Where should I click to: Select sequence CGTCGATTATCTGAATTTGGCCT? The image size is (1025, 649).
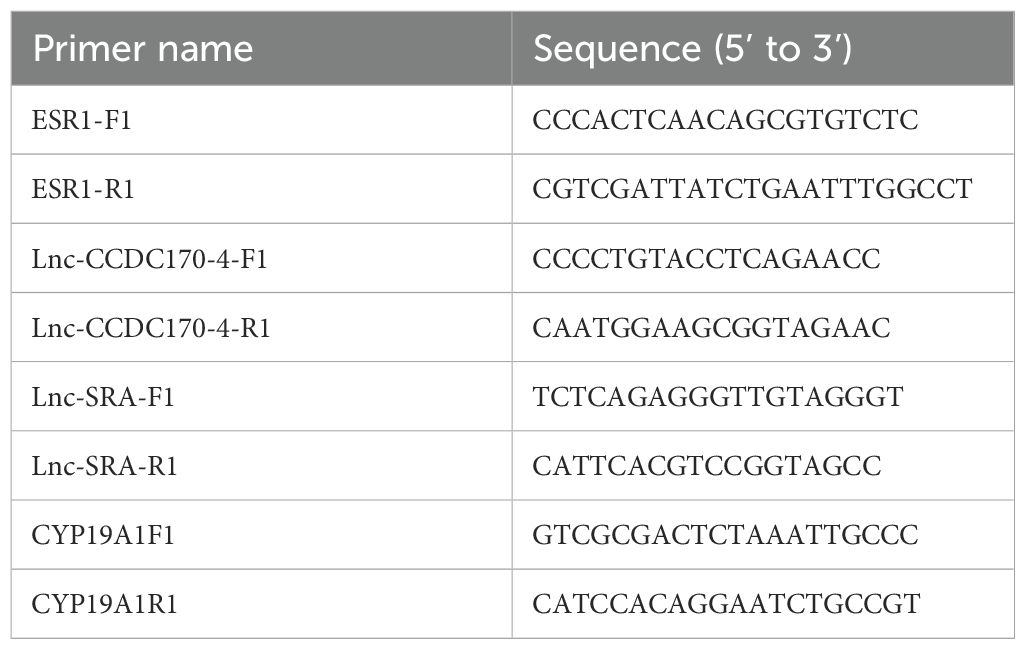pyautogui.click(x=752, y=190)
